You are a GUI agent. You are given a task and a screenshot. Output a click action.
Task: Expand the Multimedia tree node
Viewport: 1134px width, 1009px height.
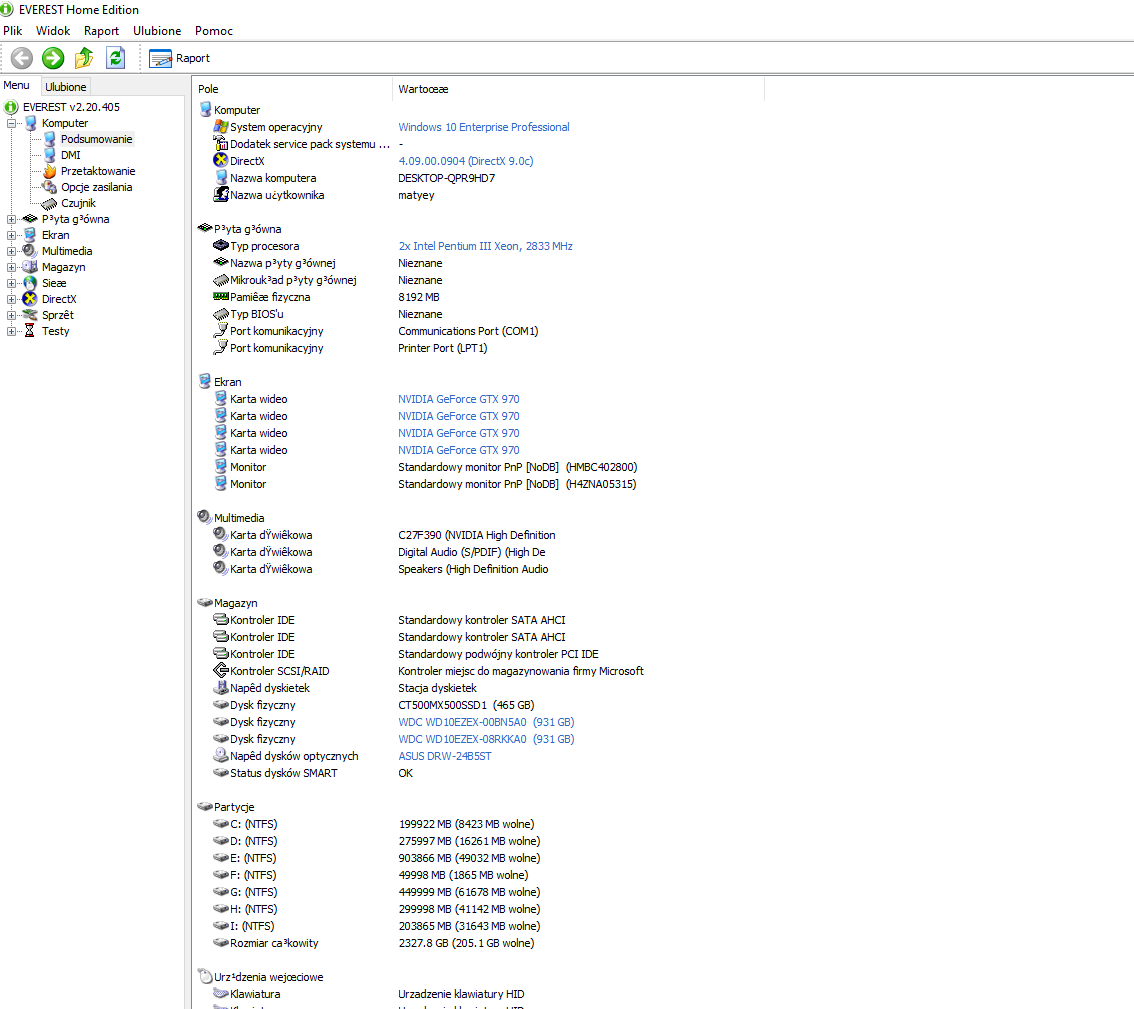pos(12,251)
